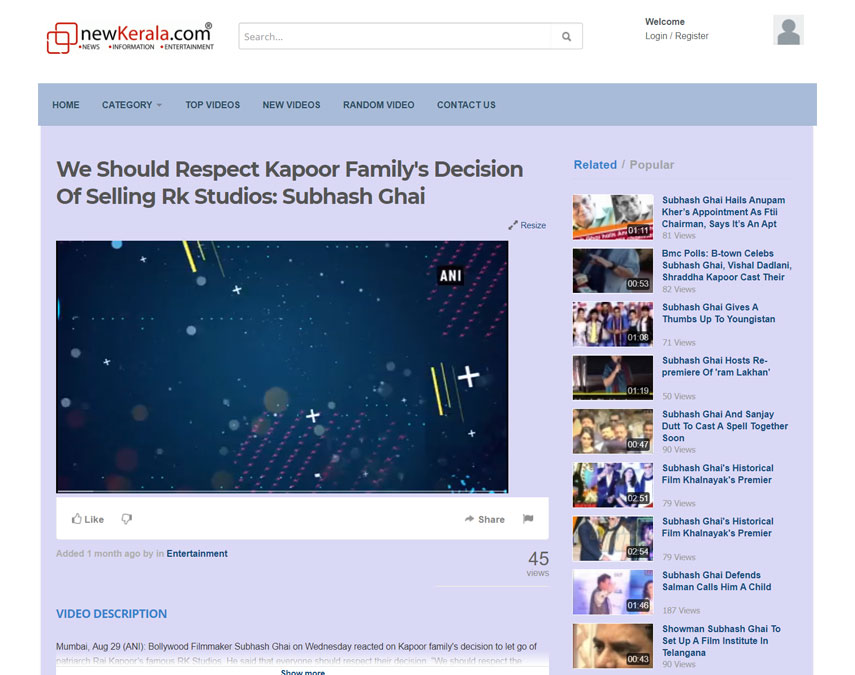This screenshot has height=675, width=855.
Task: Open the Register link
Action: (x=691, y=36)
